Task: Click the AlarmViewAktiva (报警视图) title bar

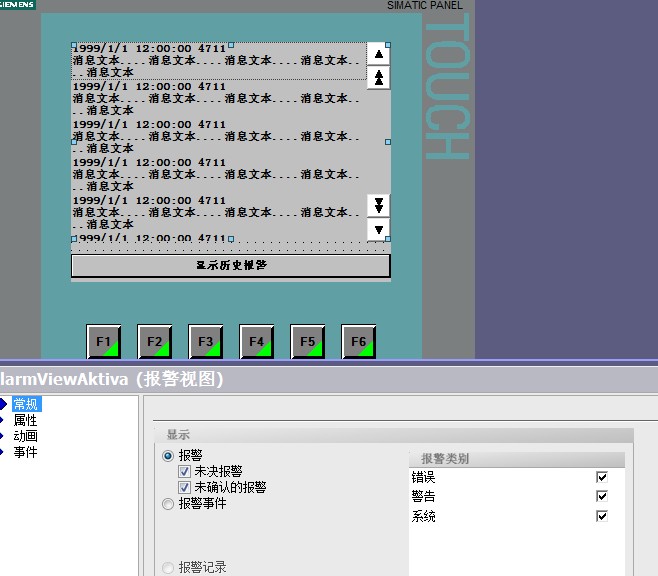Action: pyautogui.click(x=329, y=379)
